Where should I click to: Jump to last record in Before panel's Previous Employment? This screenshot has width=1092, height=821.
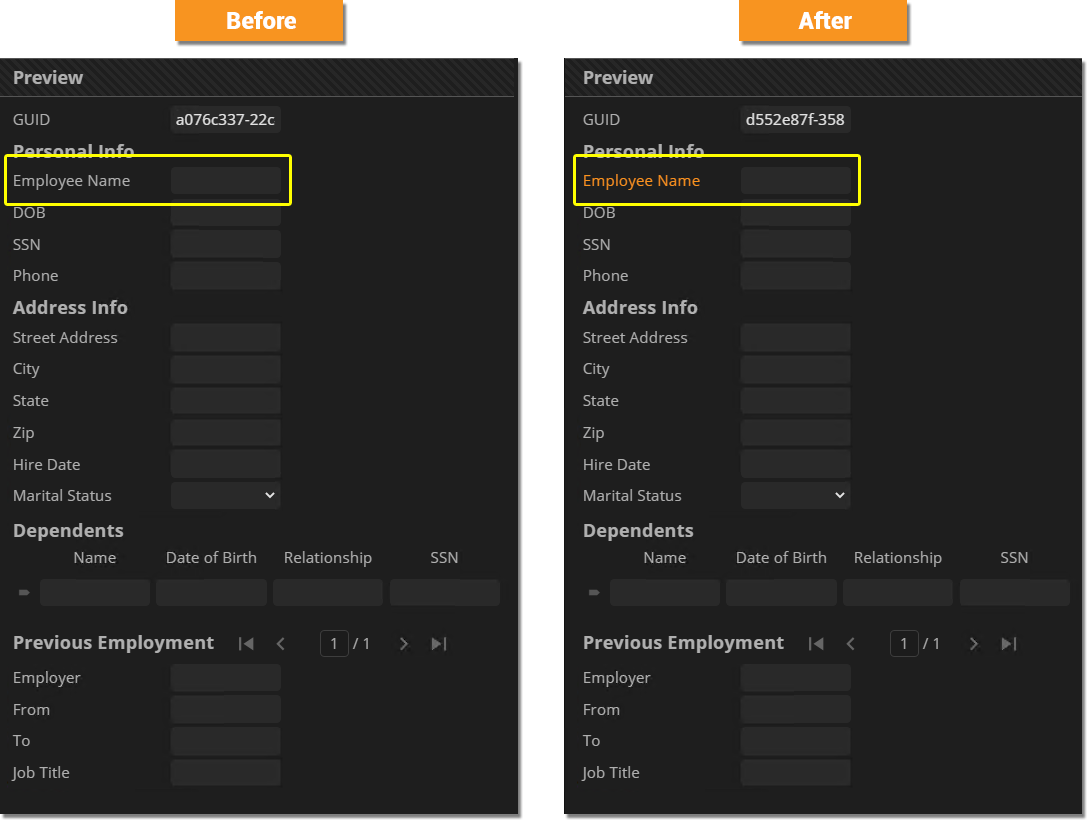(438, 644)
